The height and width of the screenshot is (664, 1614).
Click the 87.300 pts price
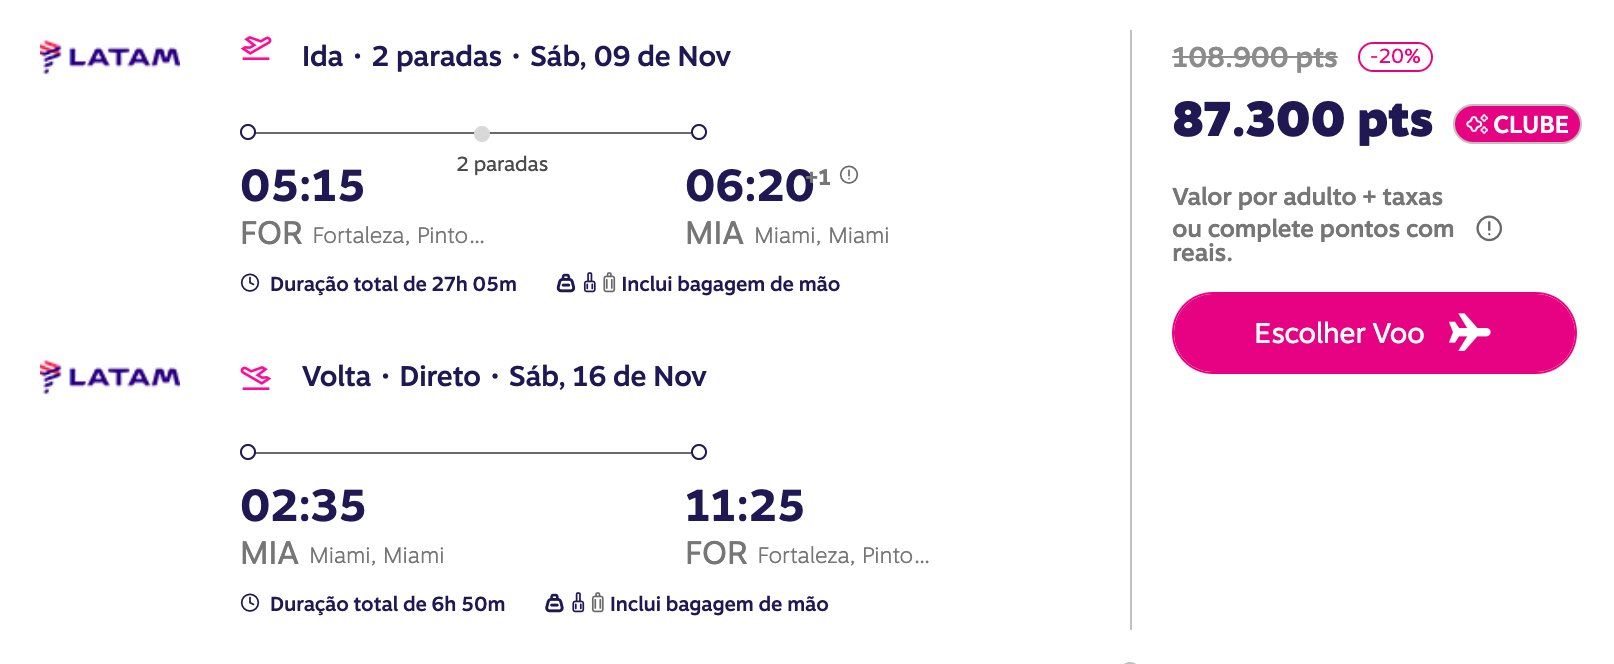pyautogui.click(x=1302, y=120)
